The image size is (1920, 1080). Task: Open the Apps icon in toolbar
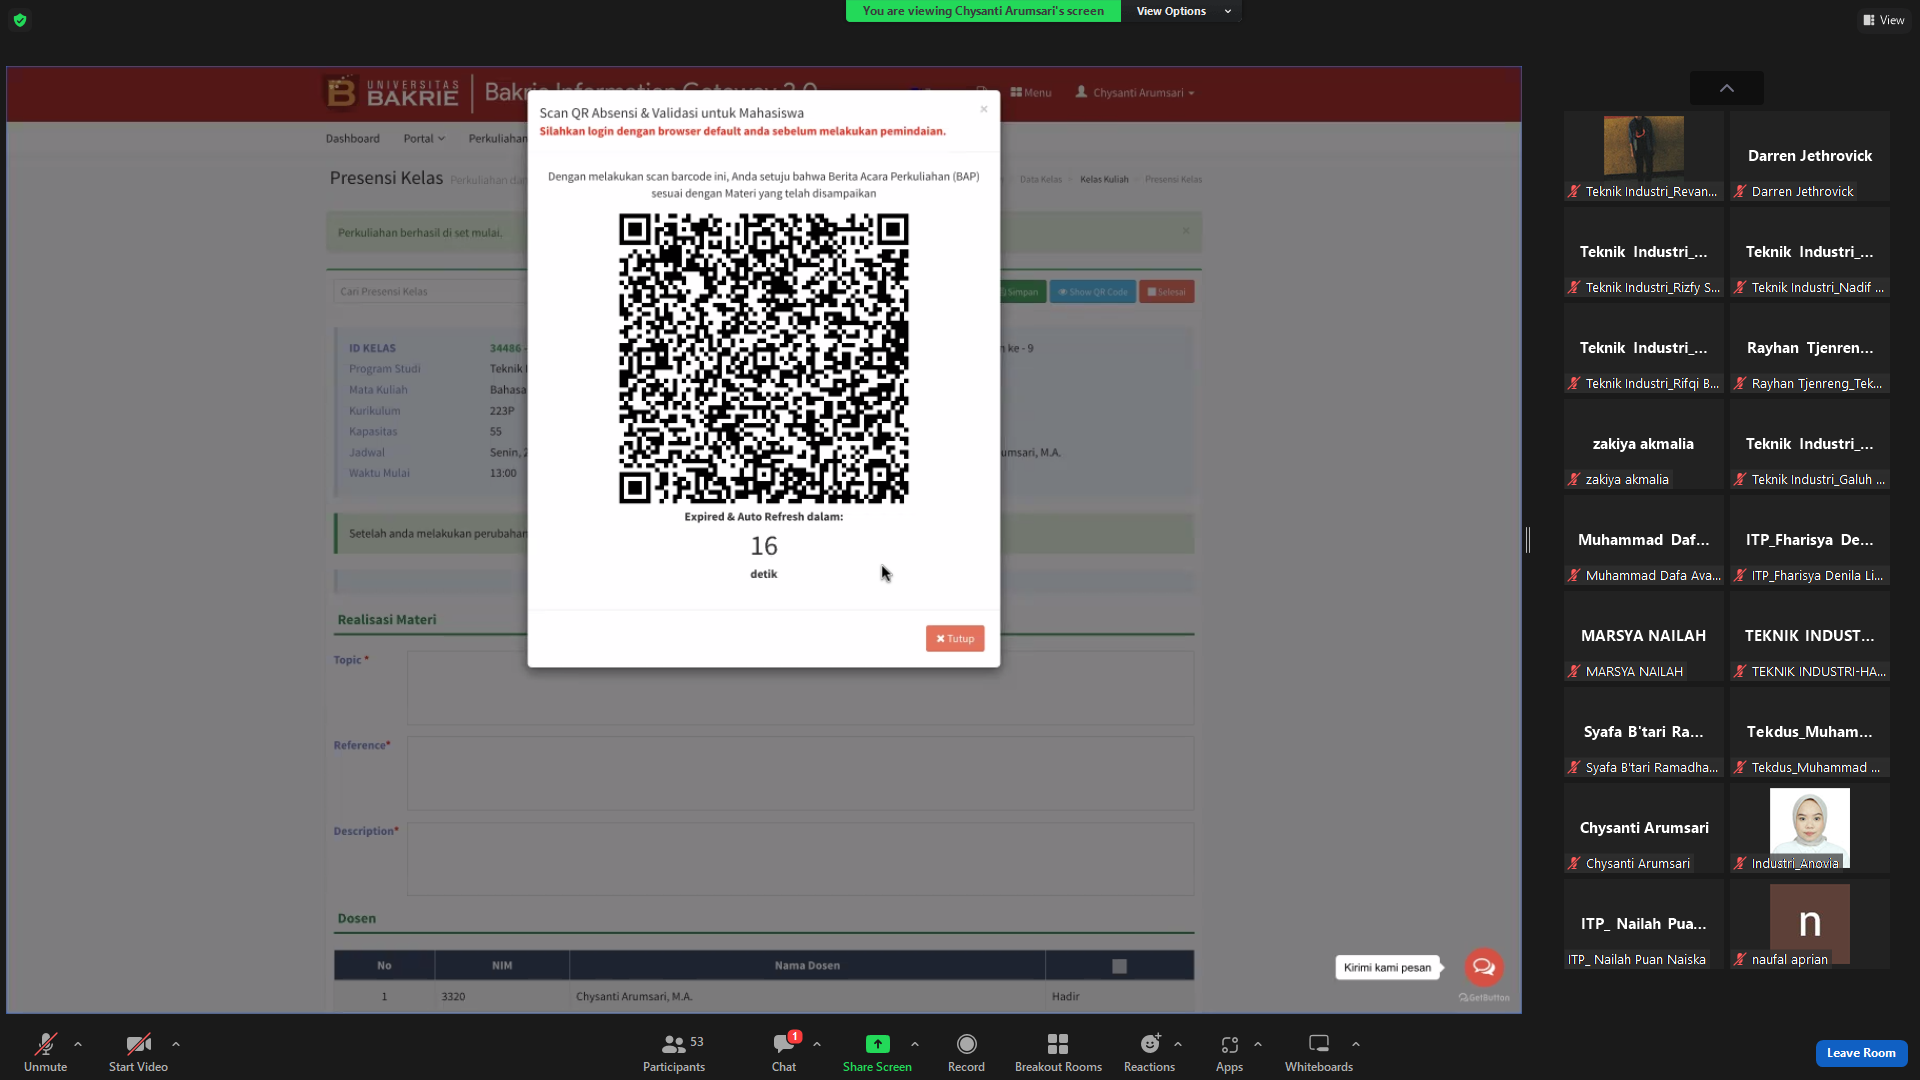1229,1044
